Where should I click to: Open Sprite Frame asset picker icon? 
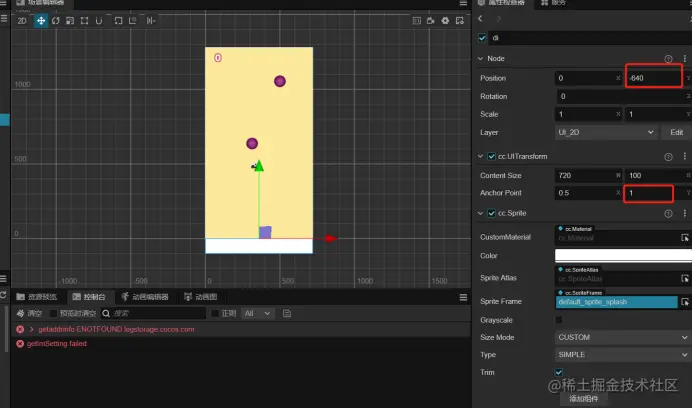point(685,302)
